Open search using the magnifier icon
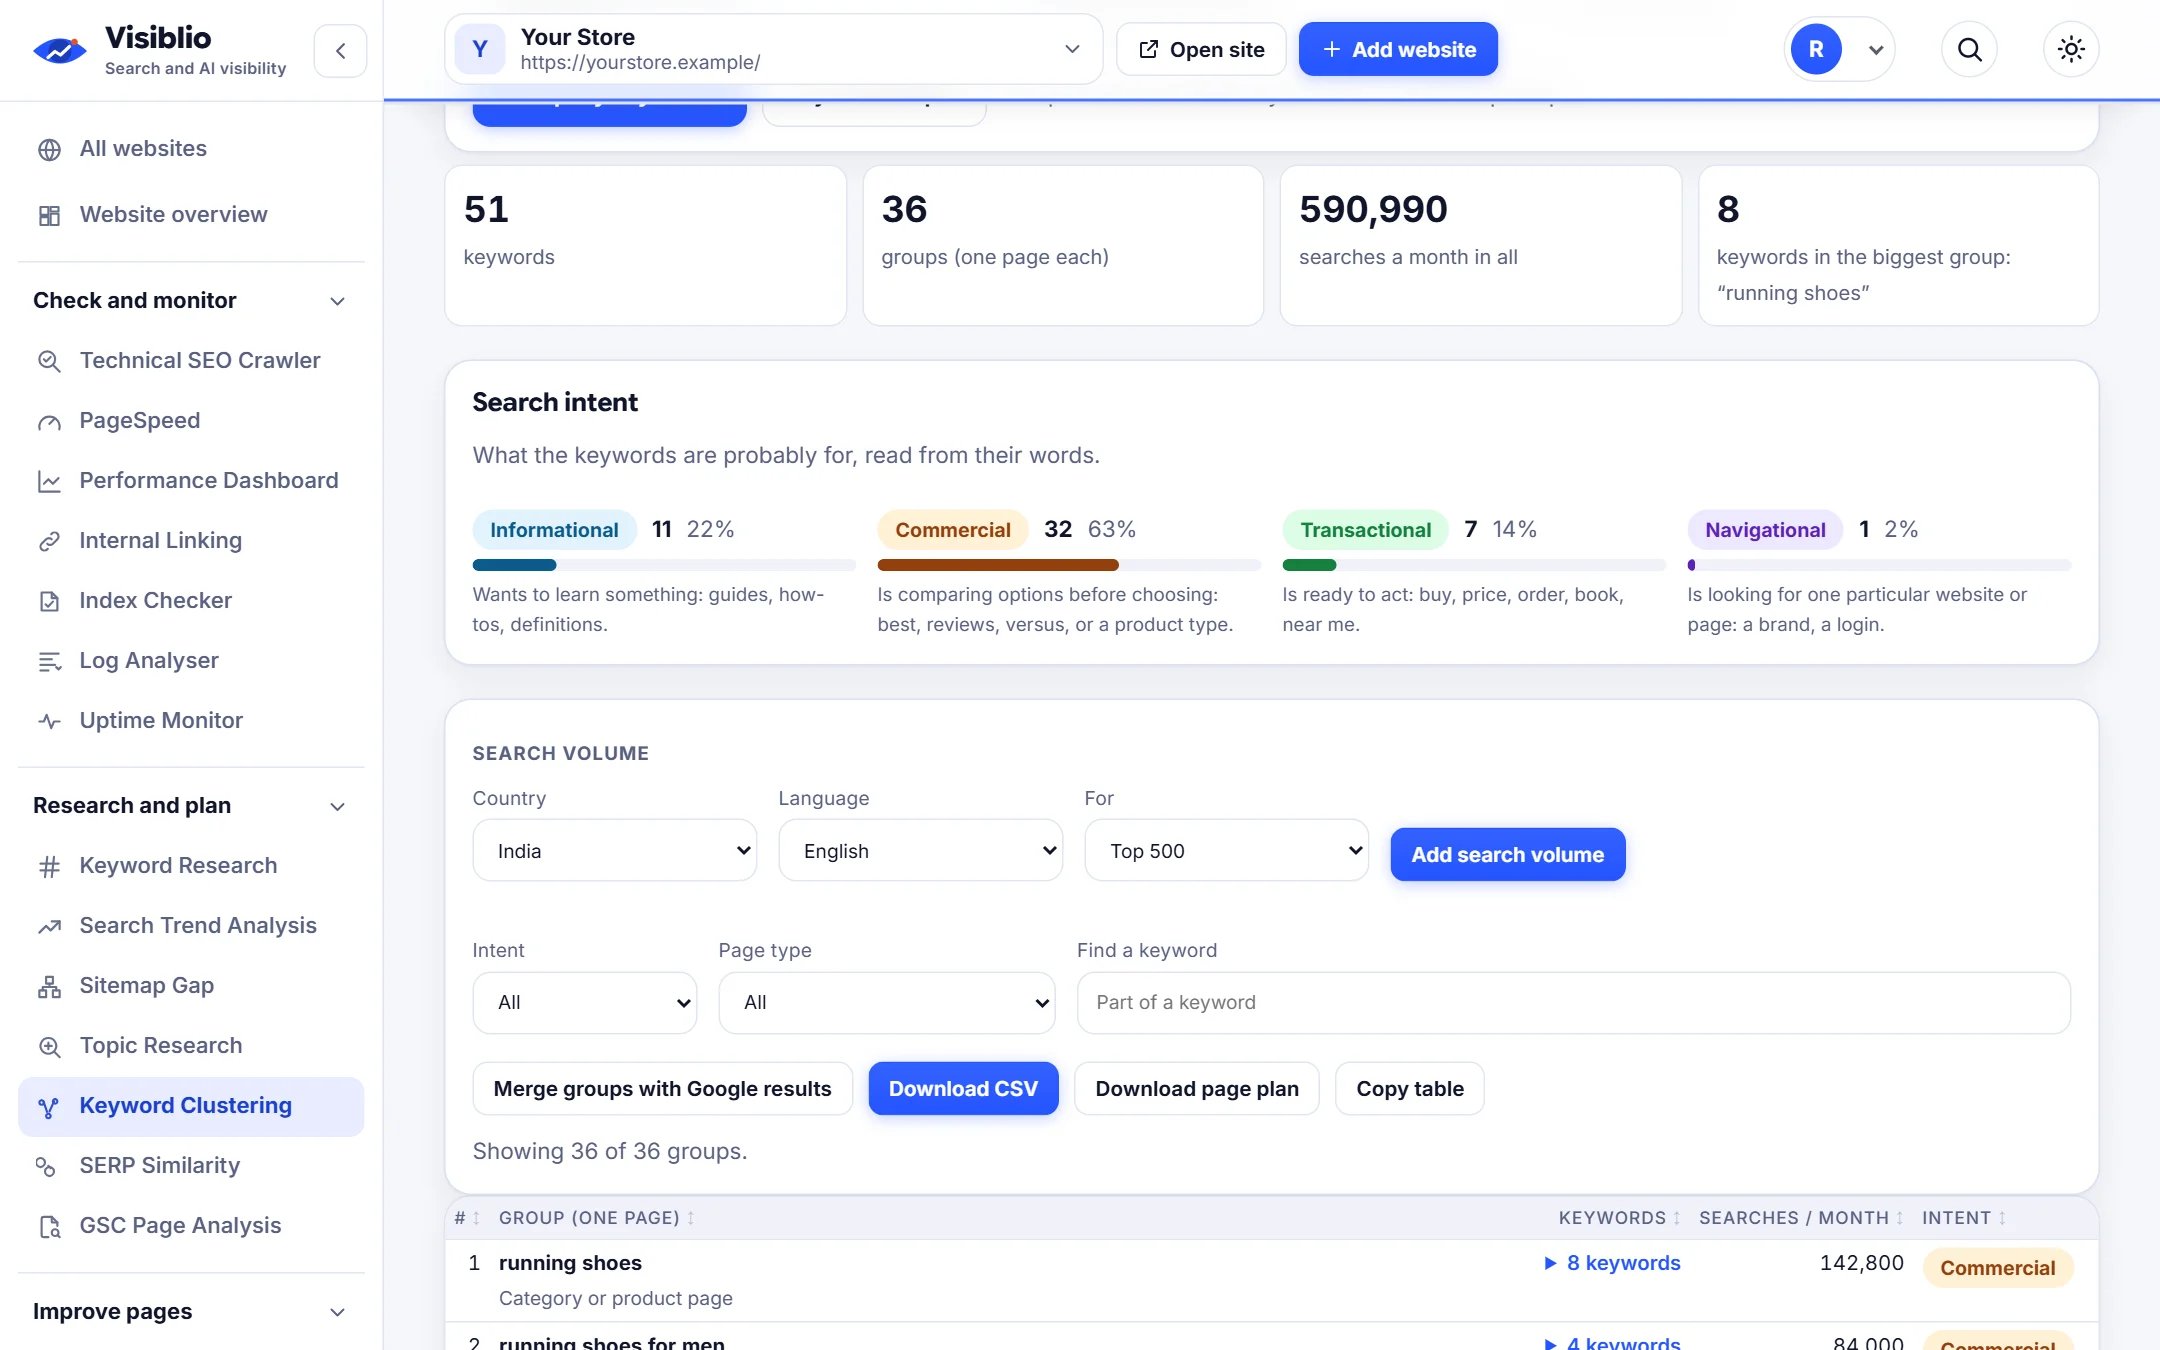Viewport: 2160px width, 1350px height. coord(1969,49)
